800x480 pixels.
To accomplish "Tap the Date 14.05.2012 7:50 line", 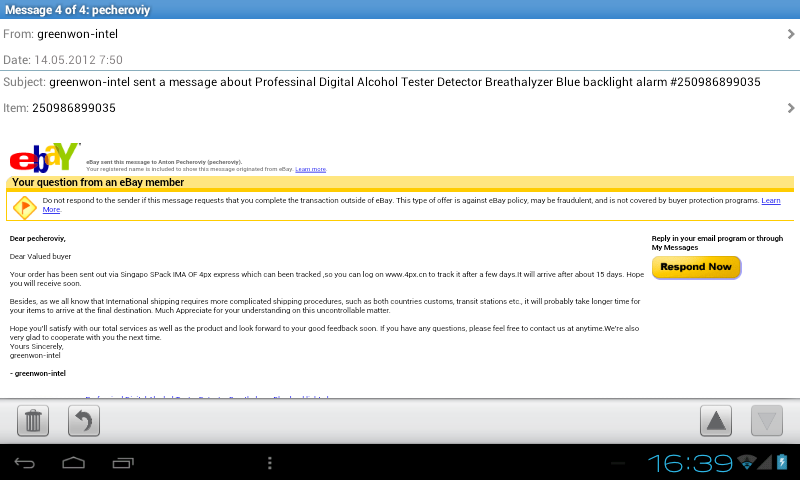I will point(63,60).
